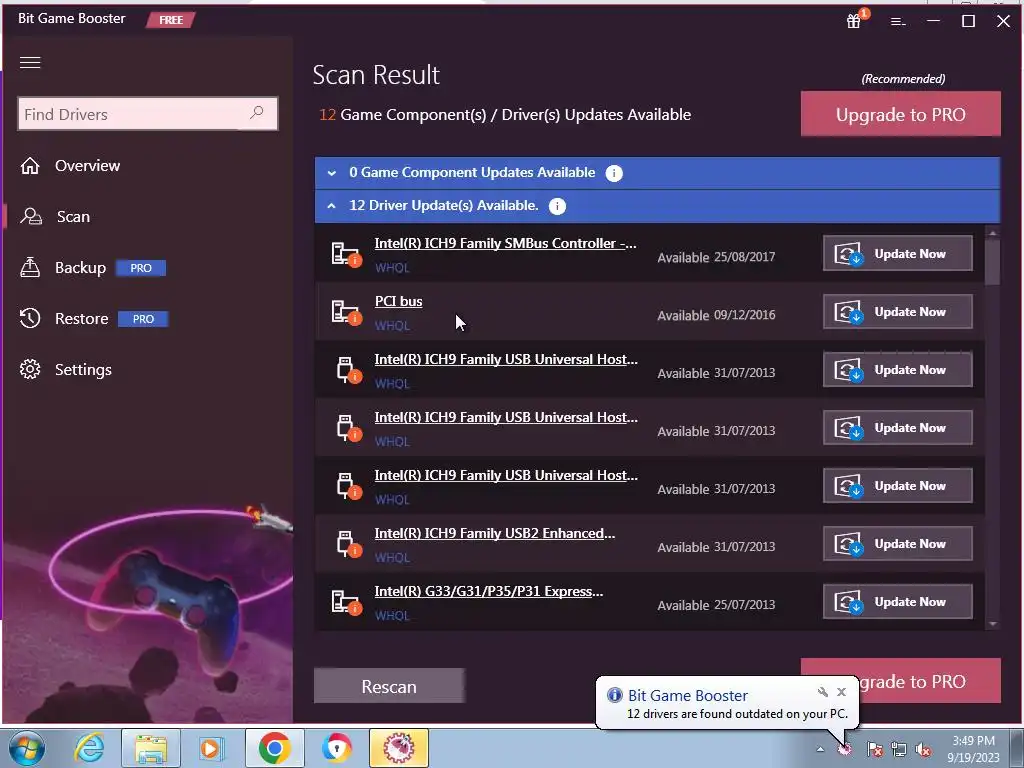Click device icon for PCI bus row
1024x768 pixels.
click(345, 312)
